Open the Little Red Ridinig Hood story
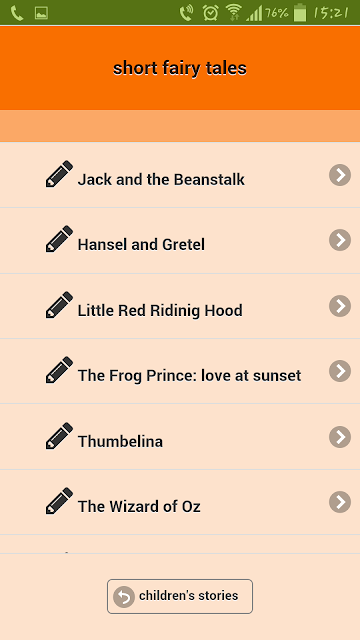The width and height of the screenshot is (360, 640). pyautogui.click(x=180, y=306)
